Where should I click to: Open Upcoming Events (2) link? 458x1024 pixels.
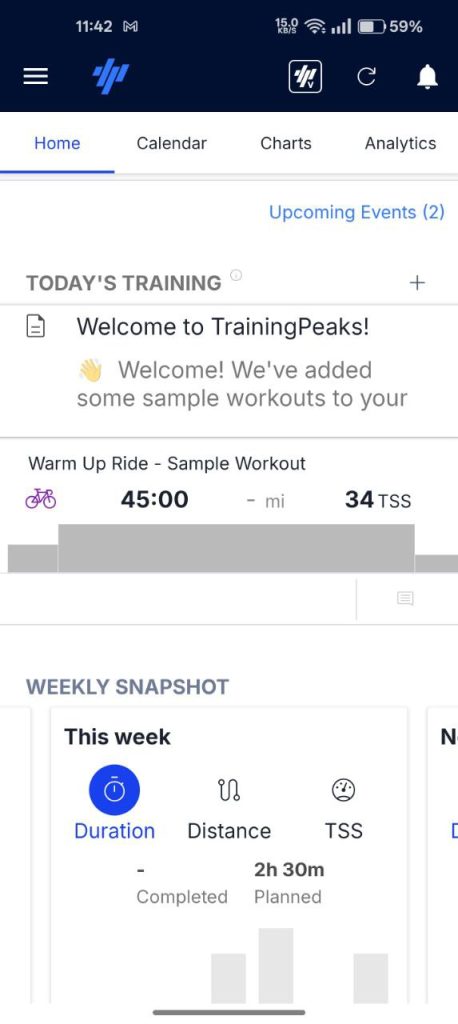357,212
